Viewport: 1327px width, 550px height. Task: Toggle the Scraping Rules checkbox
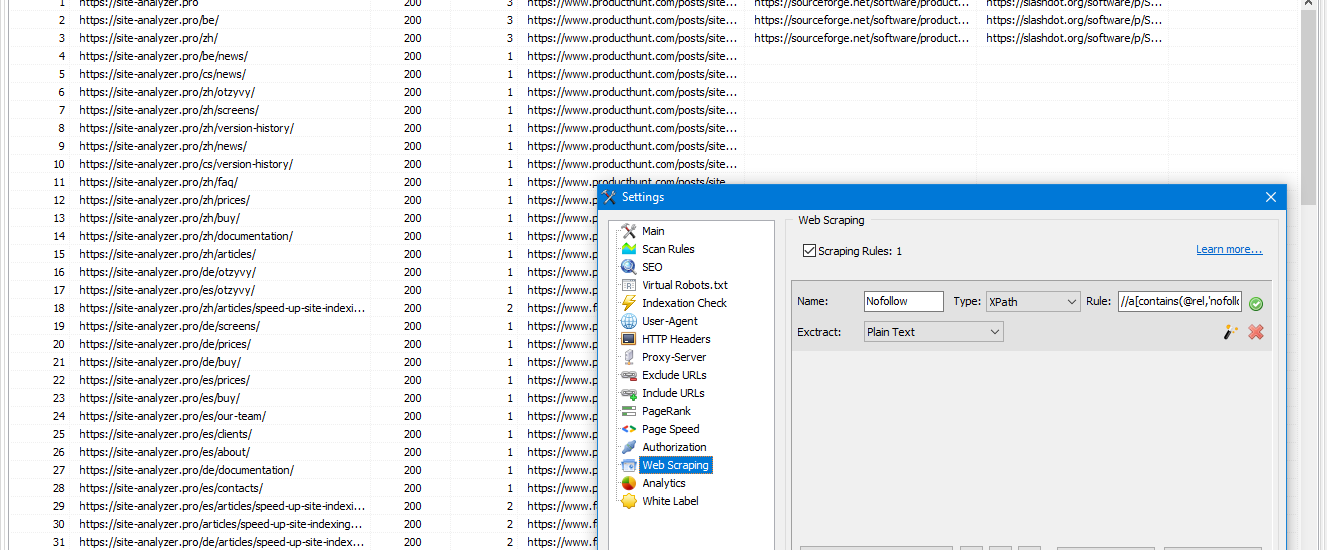[810, 250]
